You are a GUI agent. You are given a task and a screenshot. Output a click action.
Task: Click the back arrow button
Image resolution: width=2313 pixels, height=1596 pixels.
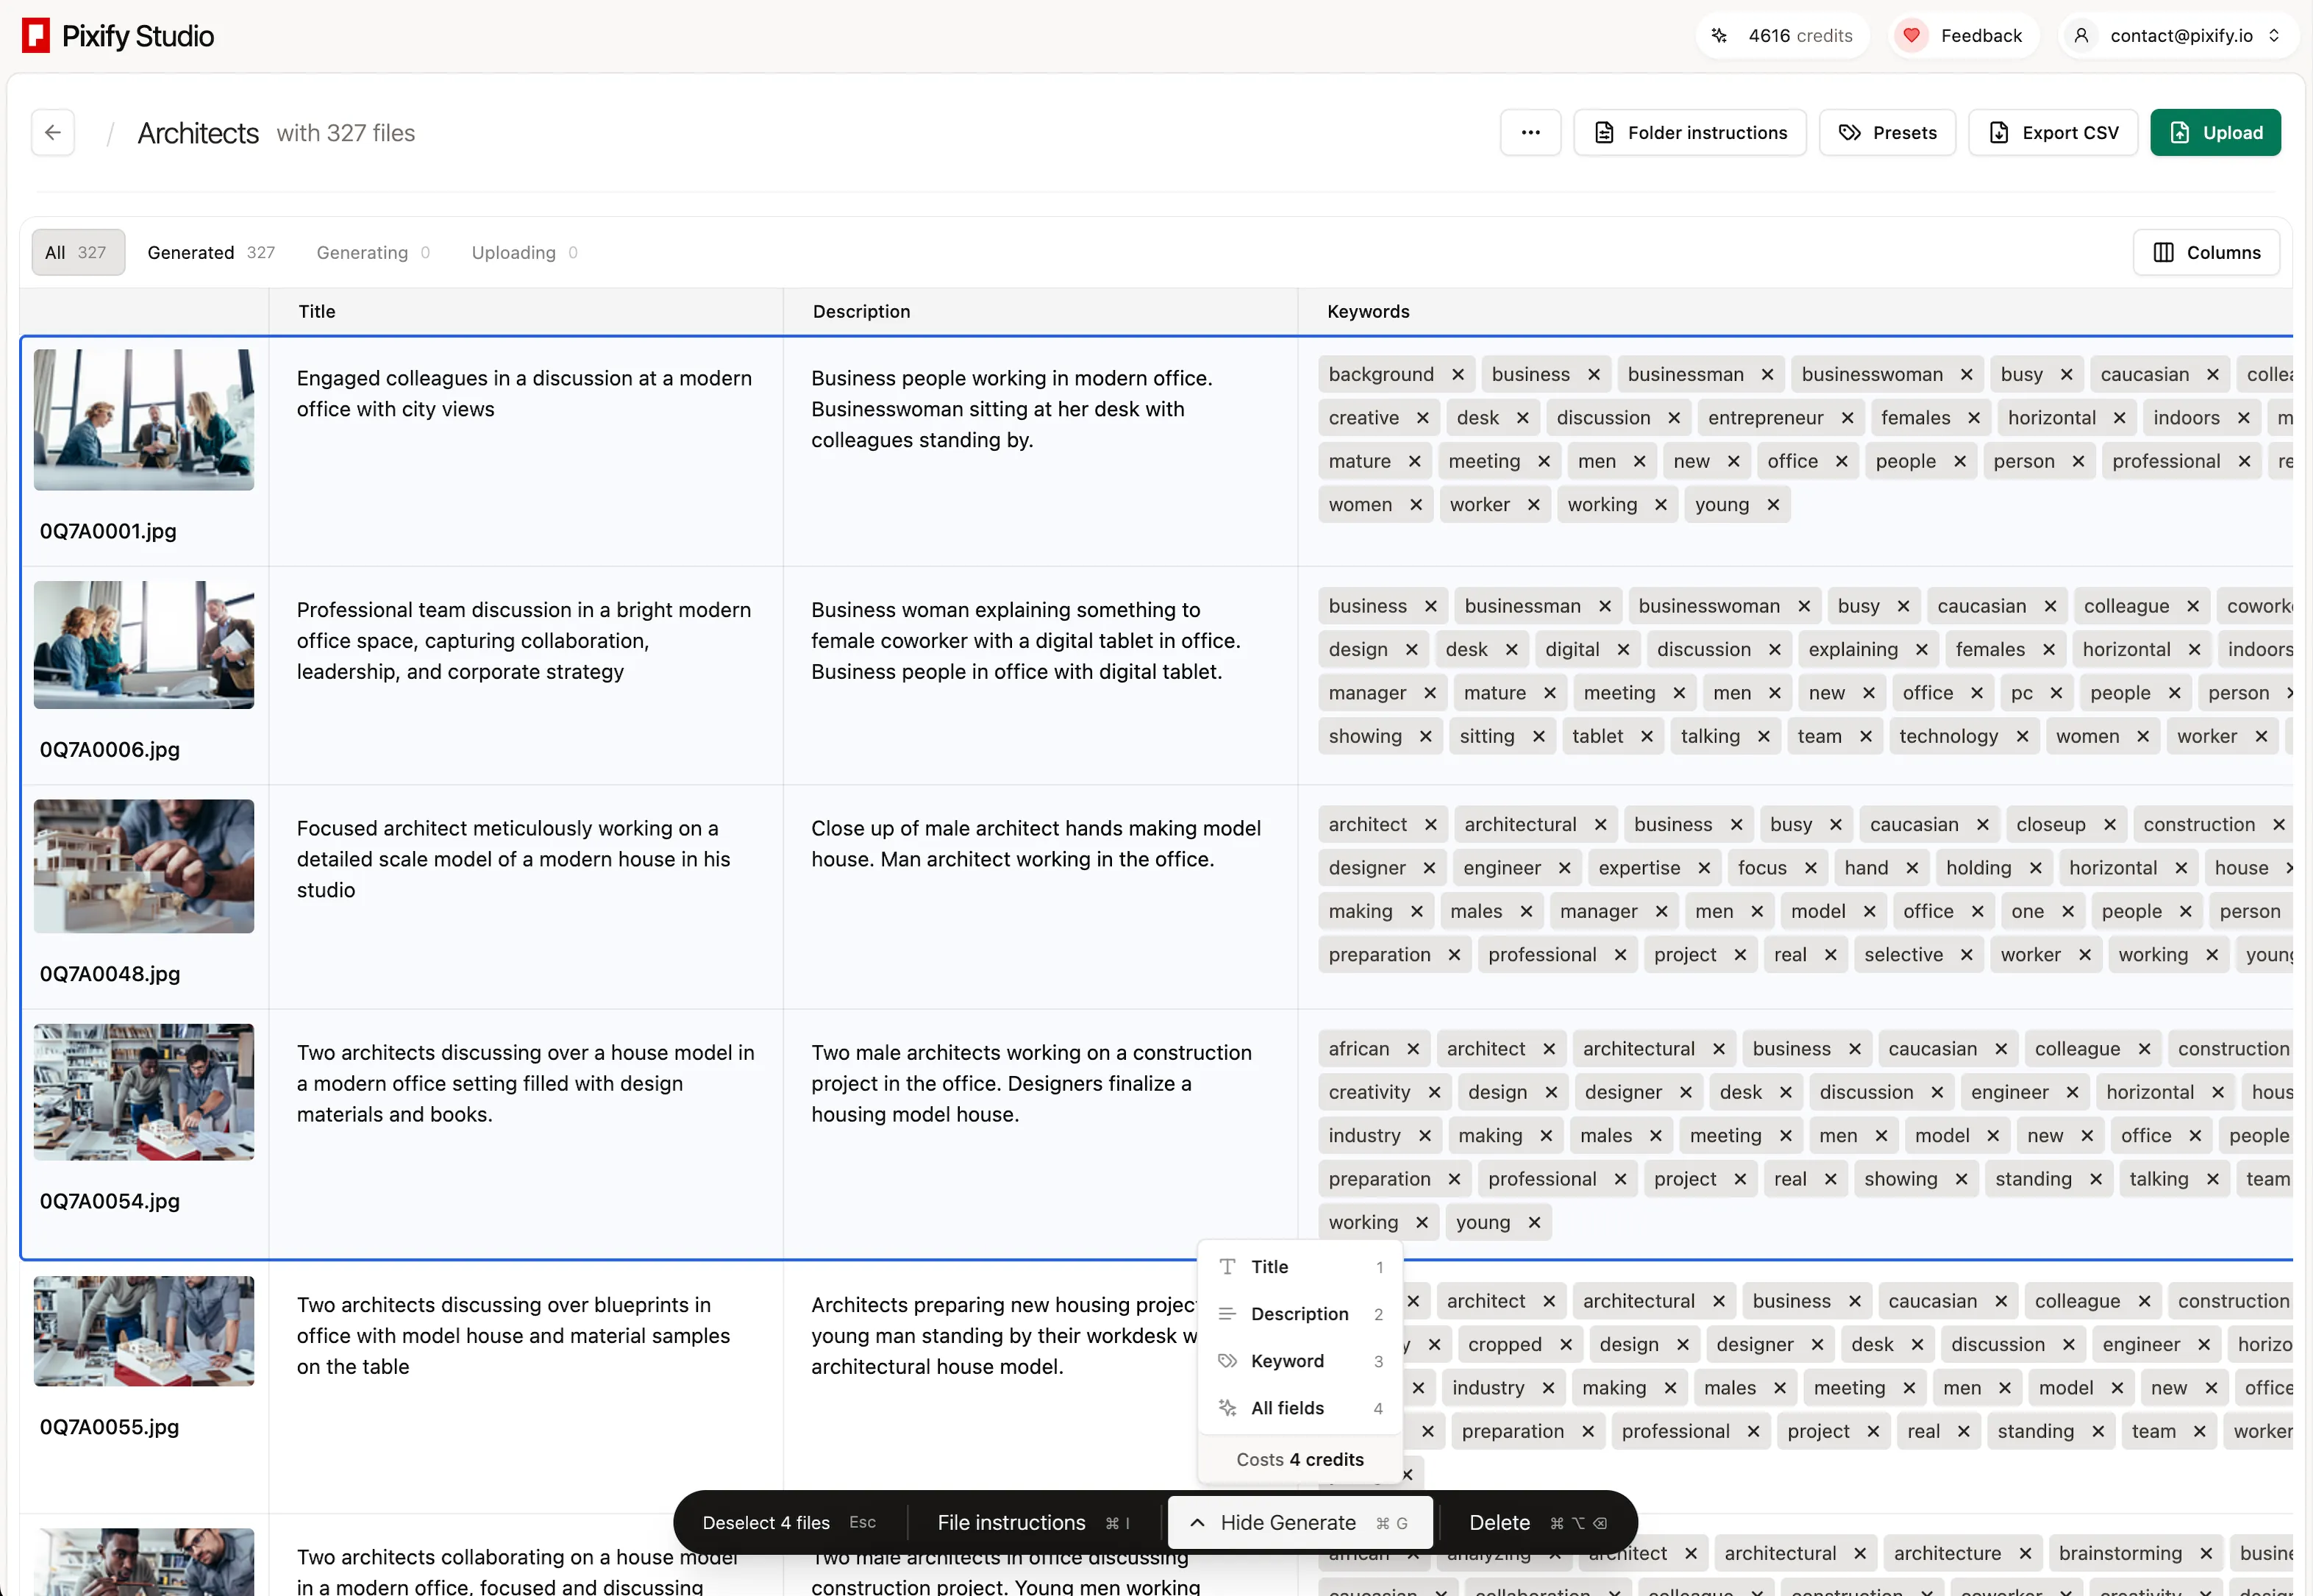coord(53,132)
